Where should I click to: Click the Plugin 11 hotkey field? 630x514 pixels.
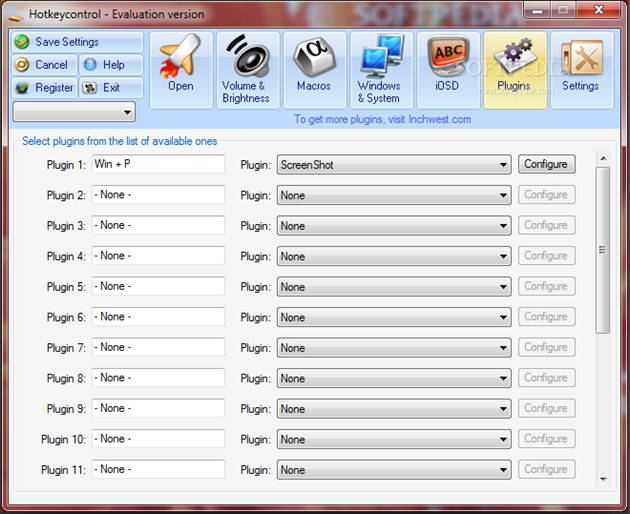pos(158,469)
